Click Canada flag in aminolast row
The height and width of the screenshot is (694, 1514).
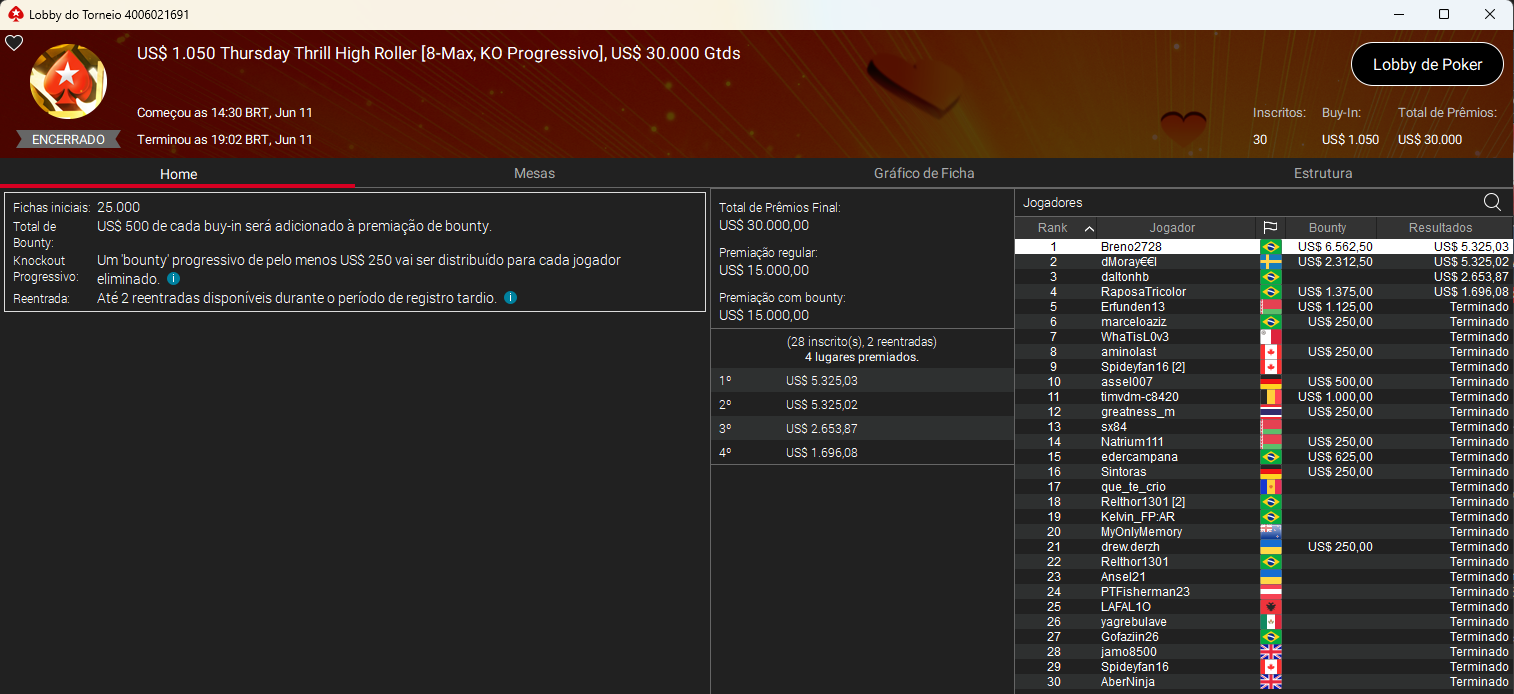[1271, 351]
